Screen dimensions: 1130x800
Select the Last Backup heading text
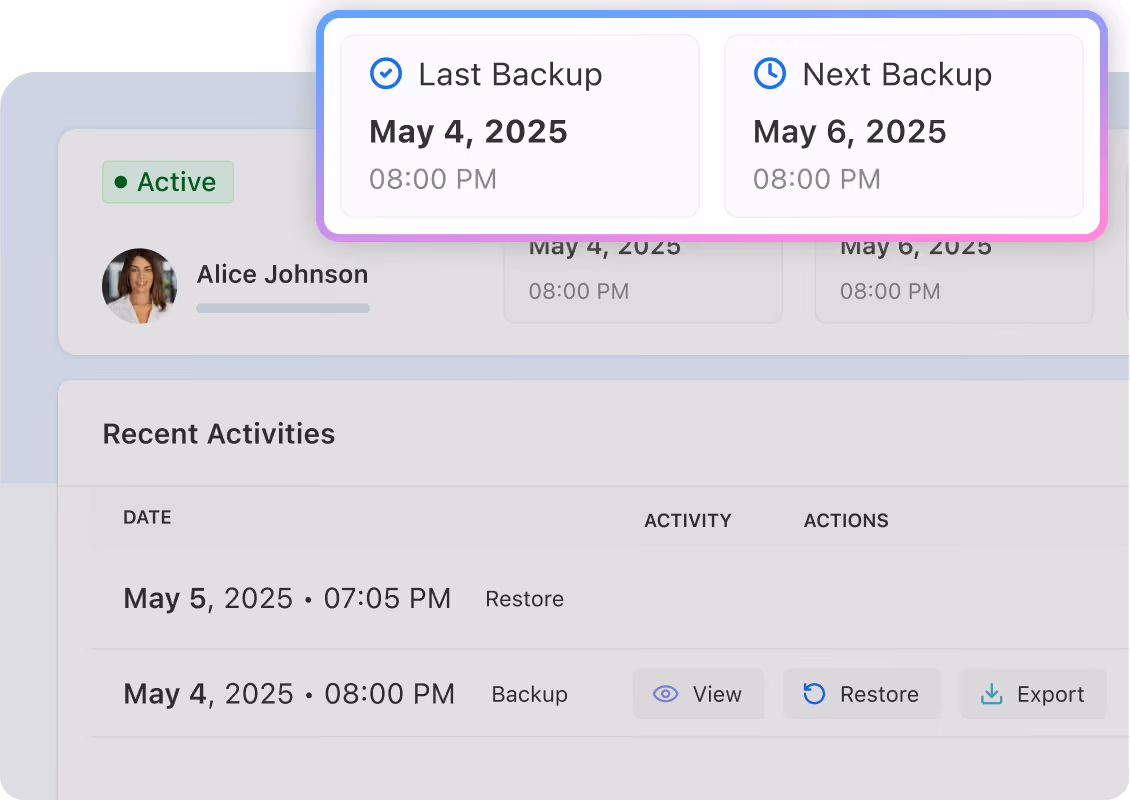click(x=510, y=74)
